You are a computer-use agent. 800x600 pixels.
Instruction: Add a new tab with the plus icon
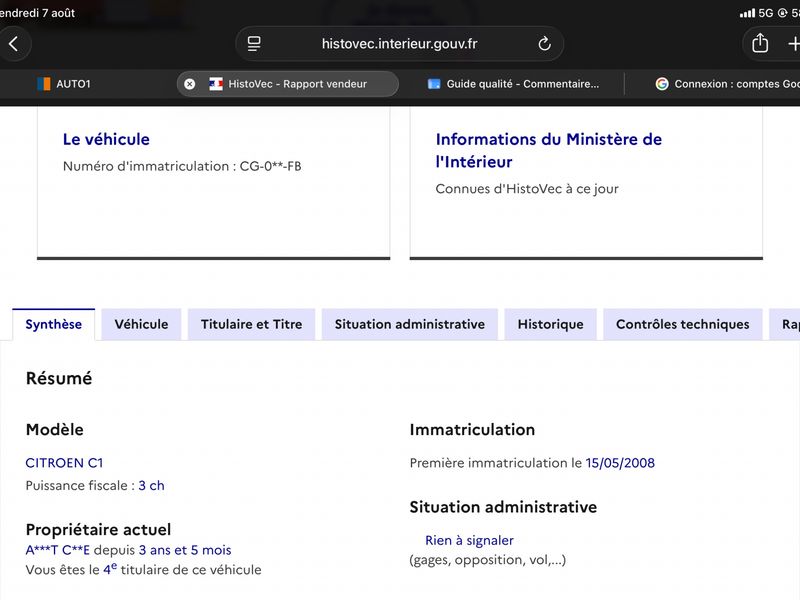click(793, 44)
